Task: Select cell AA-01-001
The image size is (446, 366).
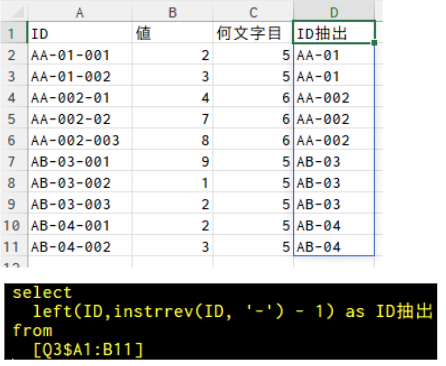Action: click(x=80, y=55)
